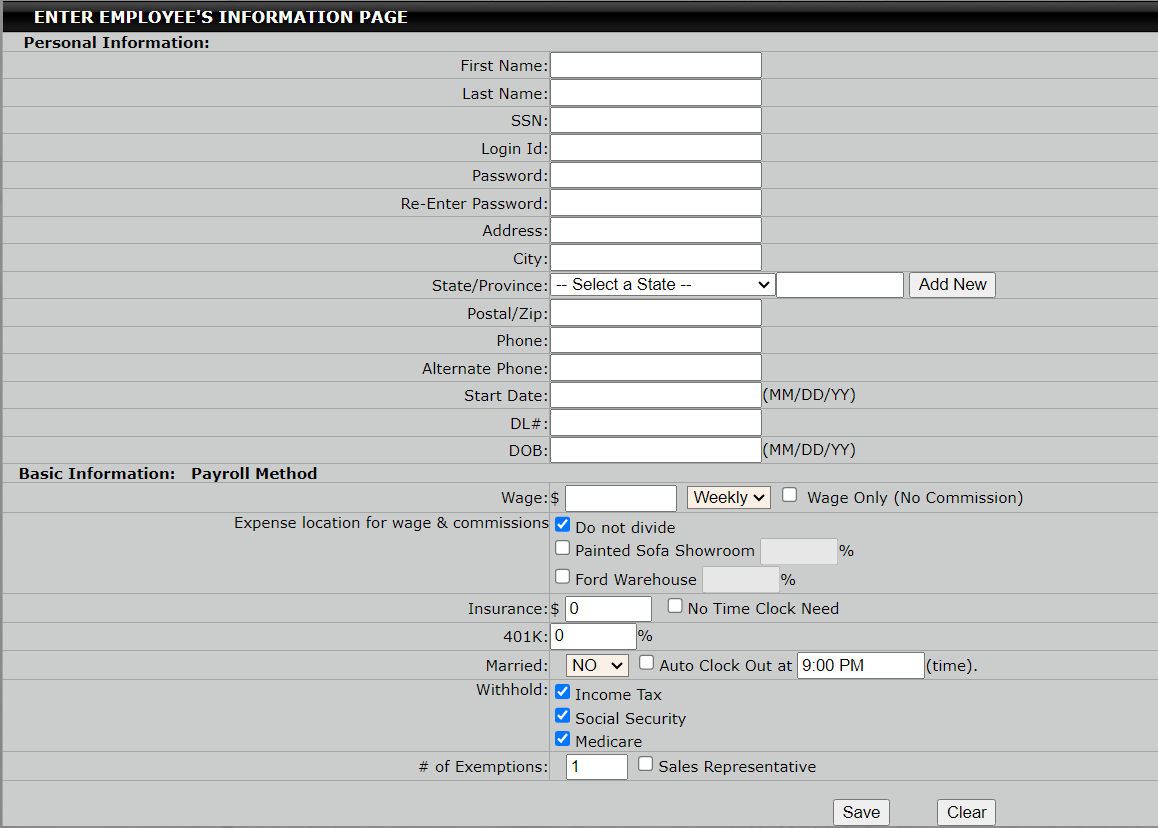Select the Insurance amount field
The height and width of the screenshot is (828, 1158).
[x=609, y=609]
